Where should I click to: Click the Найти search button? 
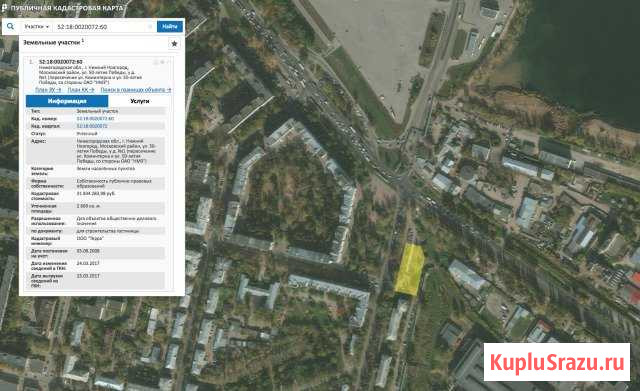pyautogui.click(x=170, y=27)
